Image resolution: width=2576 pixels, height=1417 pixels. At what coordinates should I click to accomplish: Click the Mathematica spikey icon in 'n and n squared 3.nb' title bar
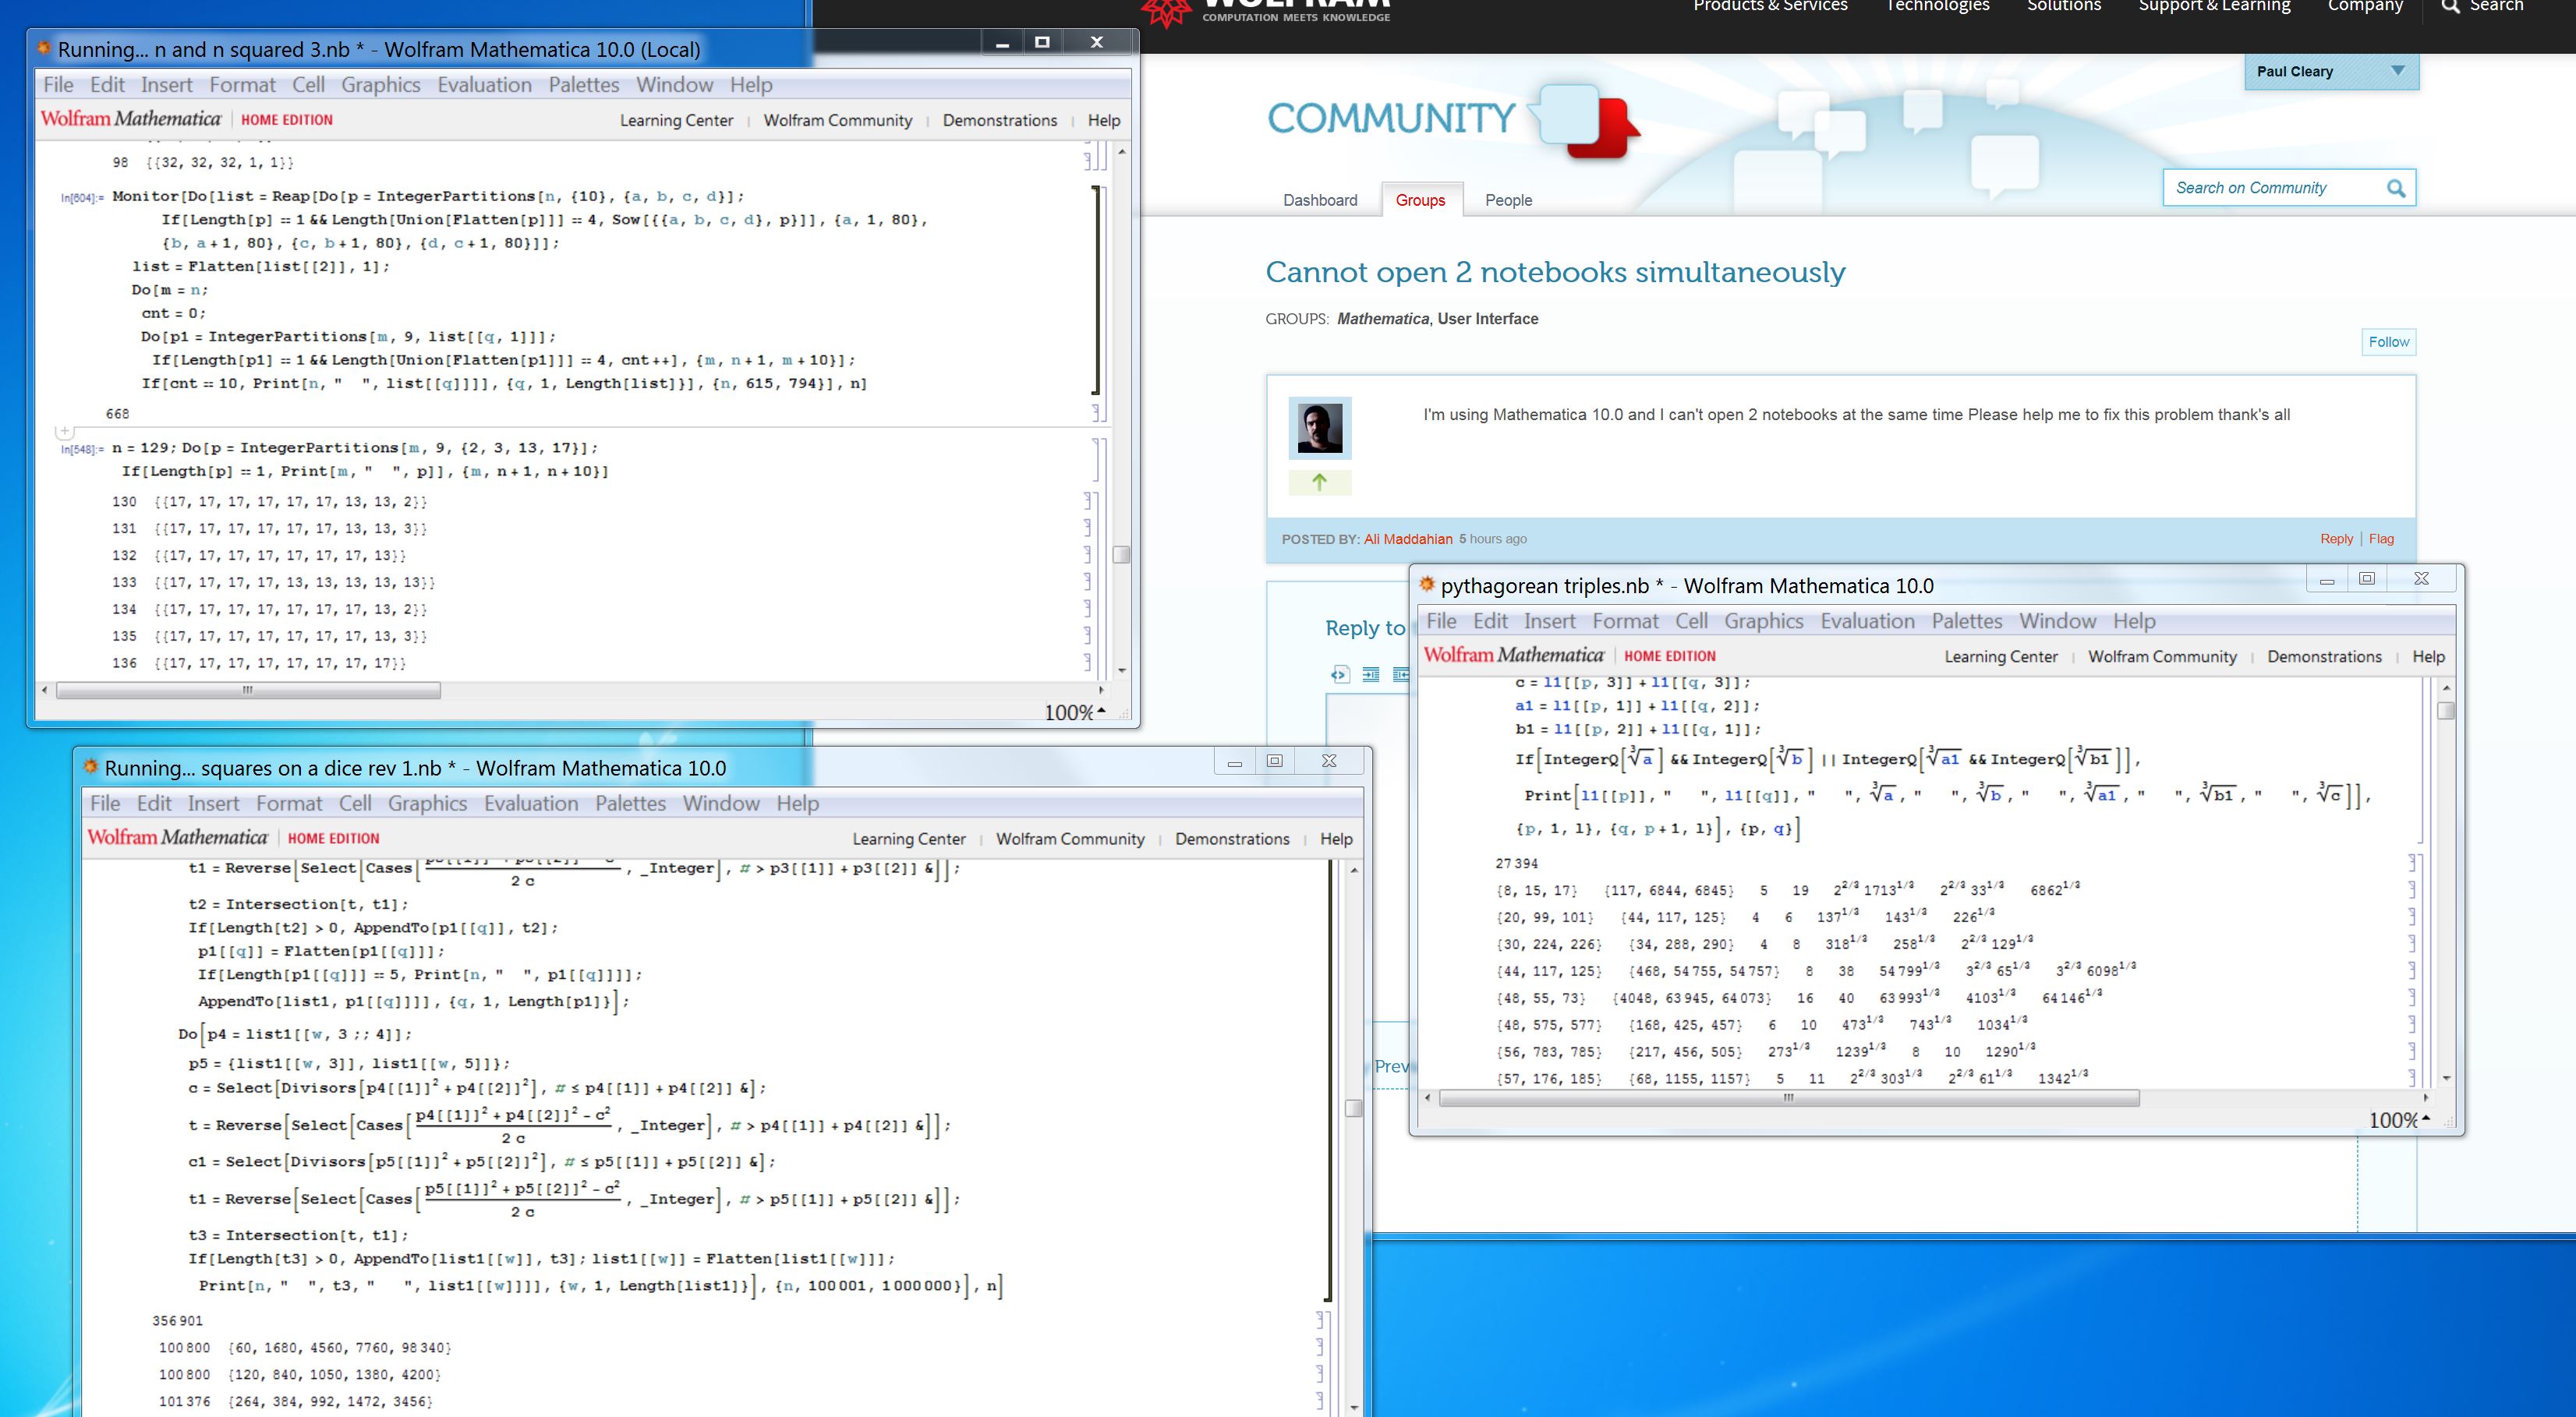(x=44, y=48)
